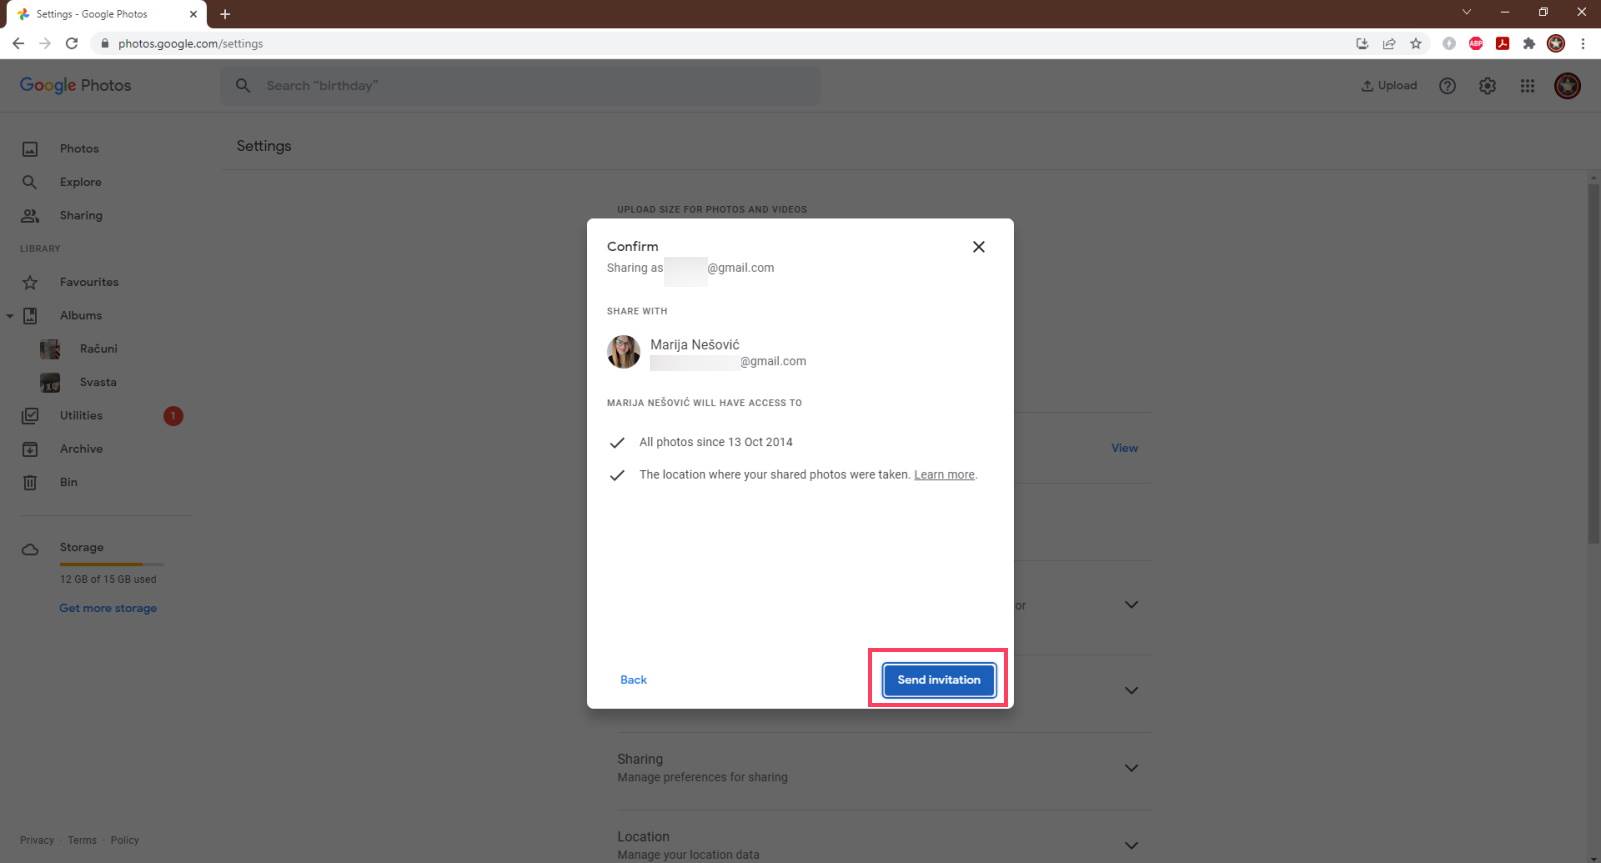Click Send invitation button
The image size is (1601, 863).
[x=938, y=680]
